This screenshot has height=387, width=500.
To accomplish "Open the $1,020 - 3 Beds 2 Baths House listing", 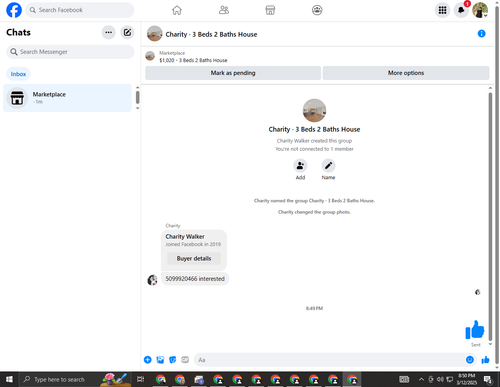I will coord(193,60).
